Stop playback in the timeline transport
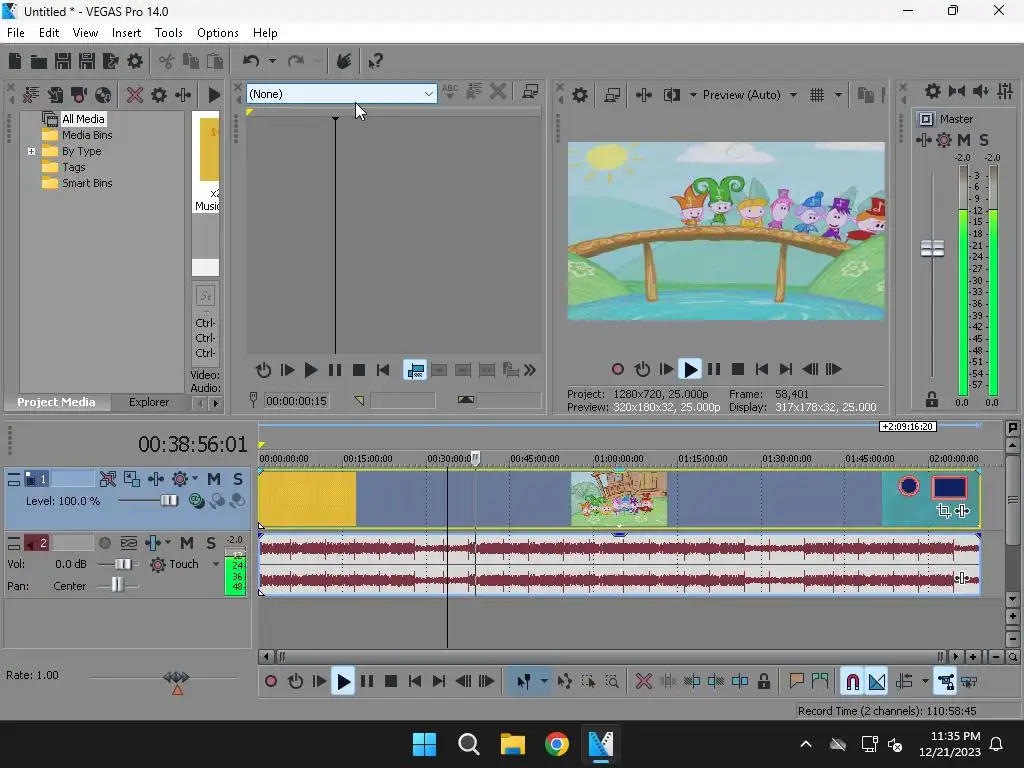The width and height of the screenshot is (1024, 768). tap(391, 682)
